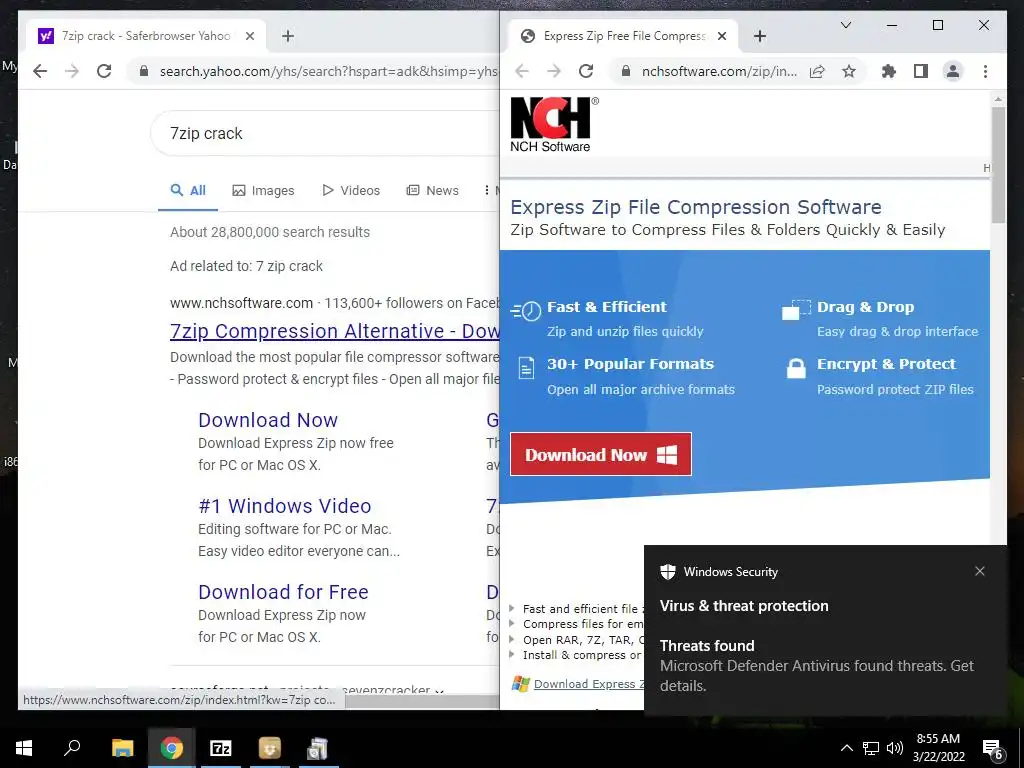Click back arrow in NCH window

522,71
